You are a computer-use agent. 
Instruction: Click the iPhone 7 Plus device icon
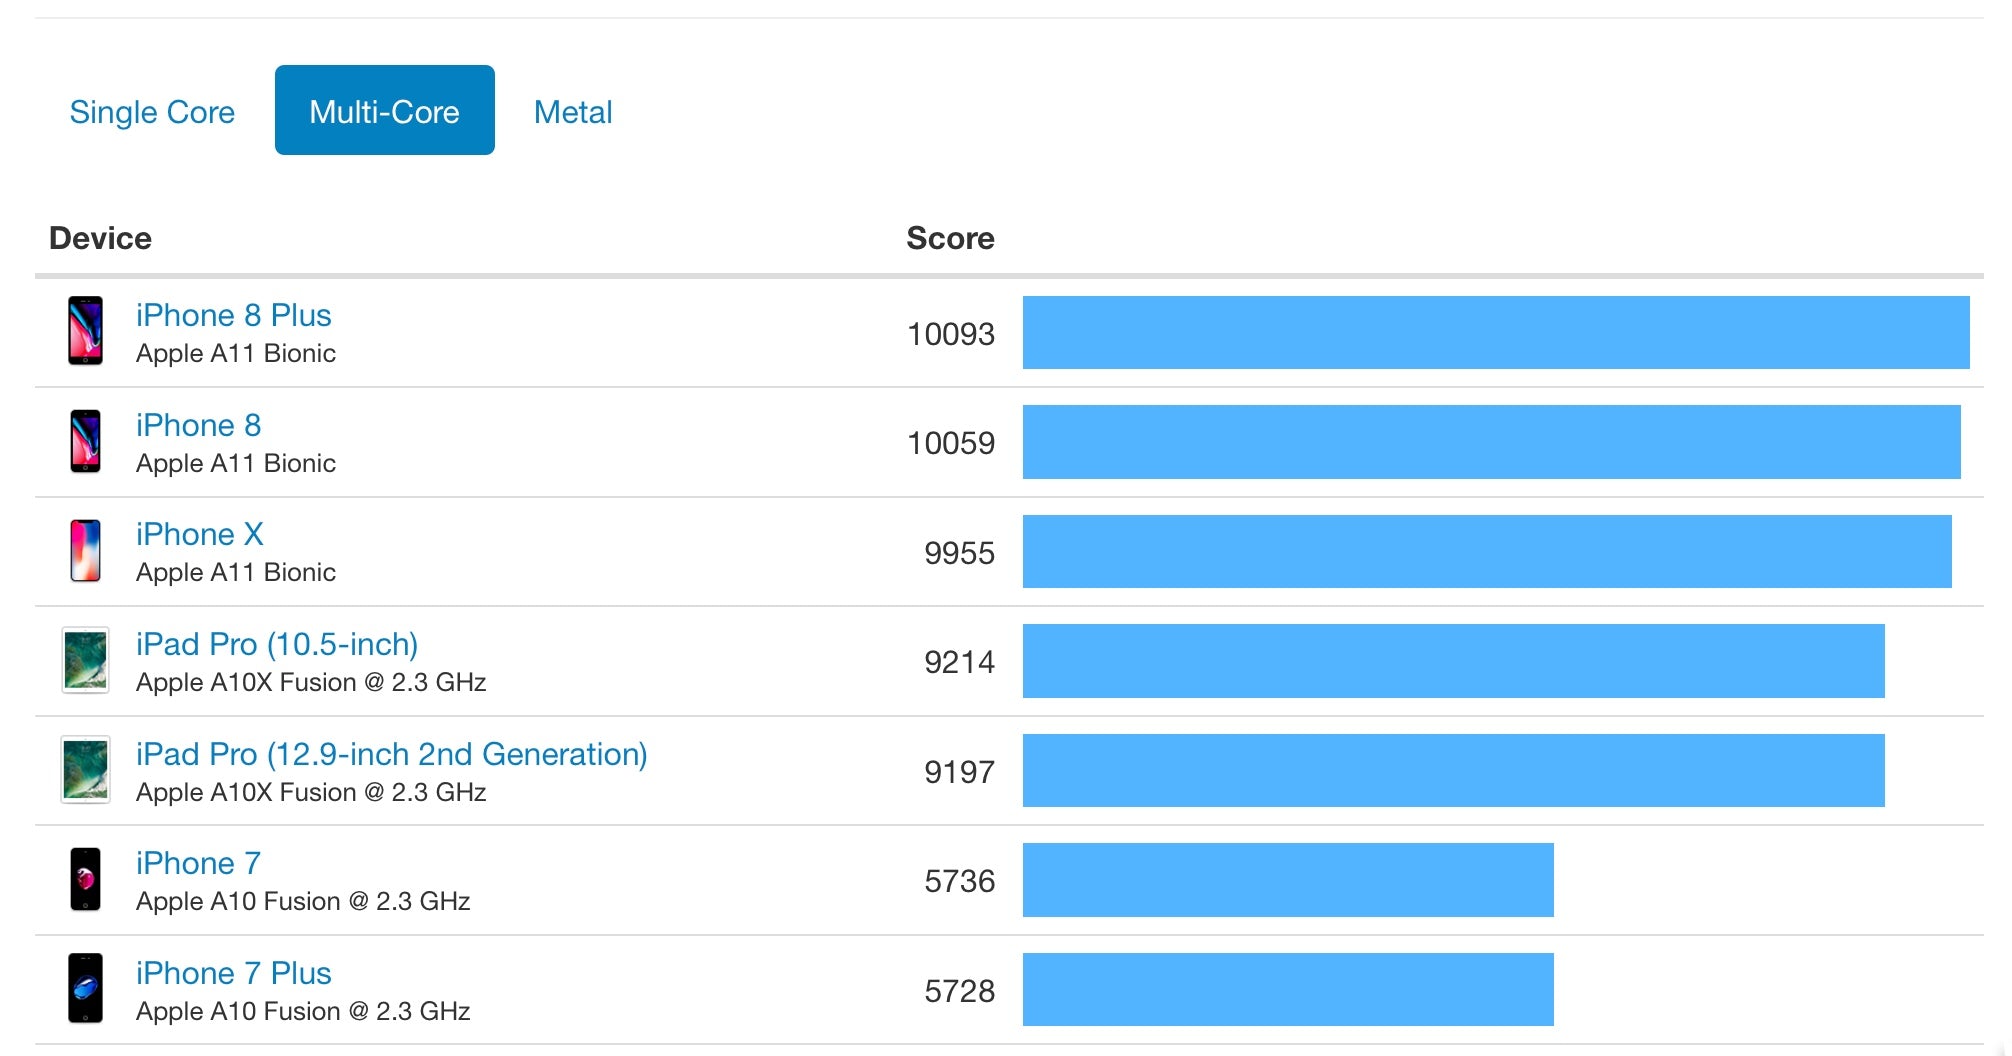click(x=85, y=989)
